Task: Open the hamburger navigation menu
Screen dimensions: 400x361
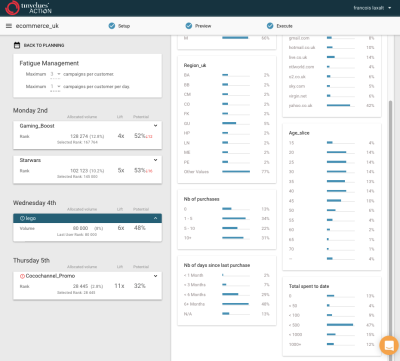Action: coord(9,26)
